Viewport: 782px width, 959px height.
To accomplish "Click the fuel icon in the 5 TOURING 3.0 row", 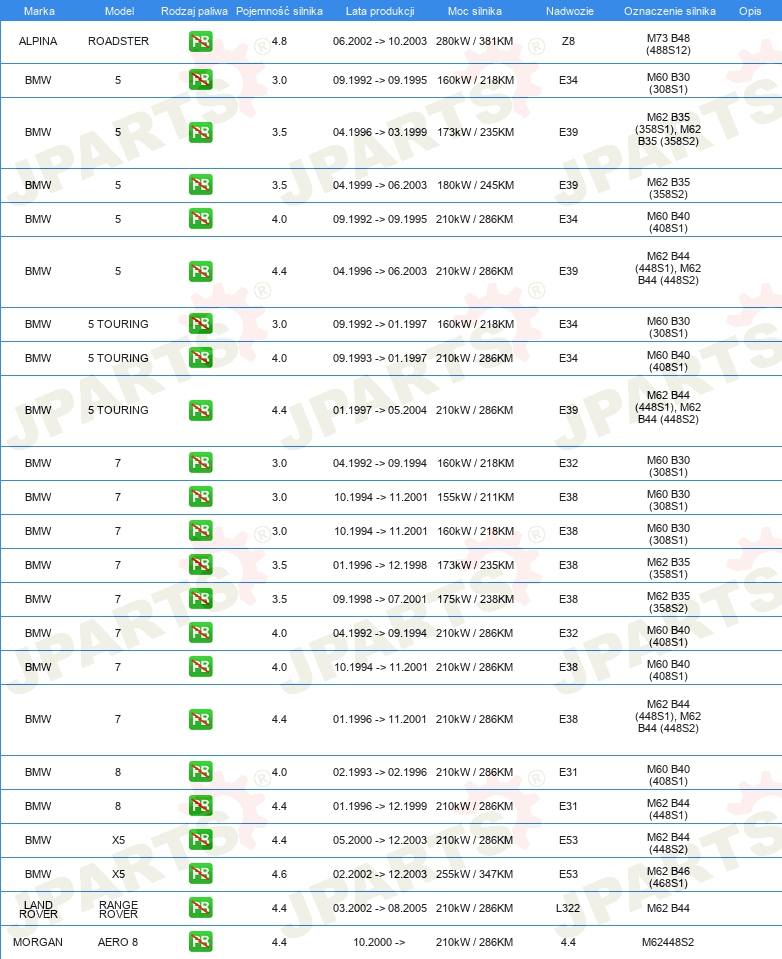I will (x=201, y=324).
